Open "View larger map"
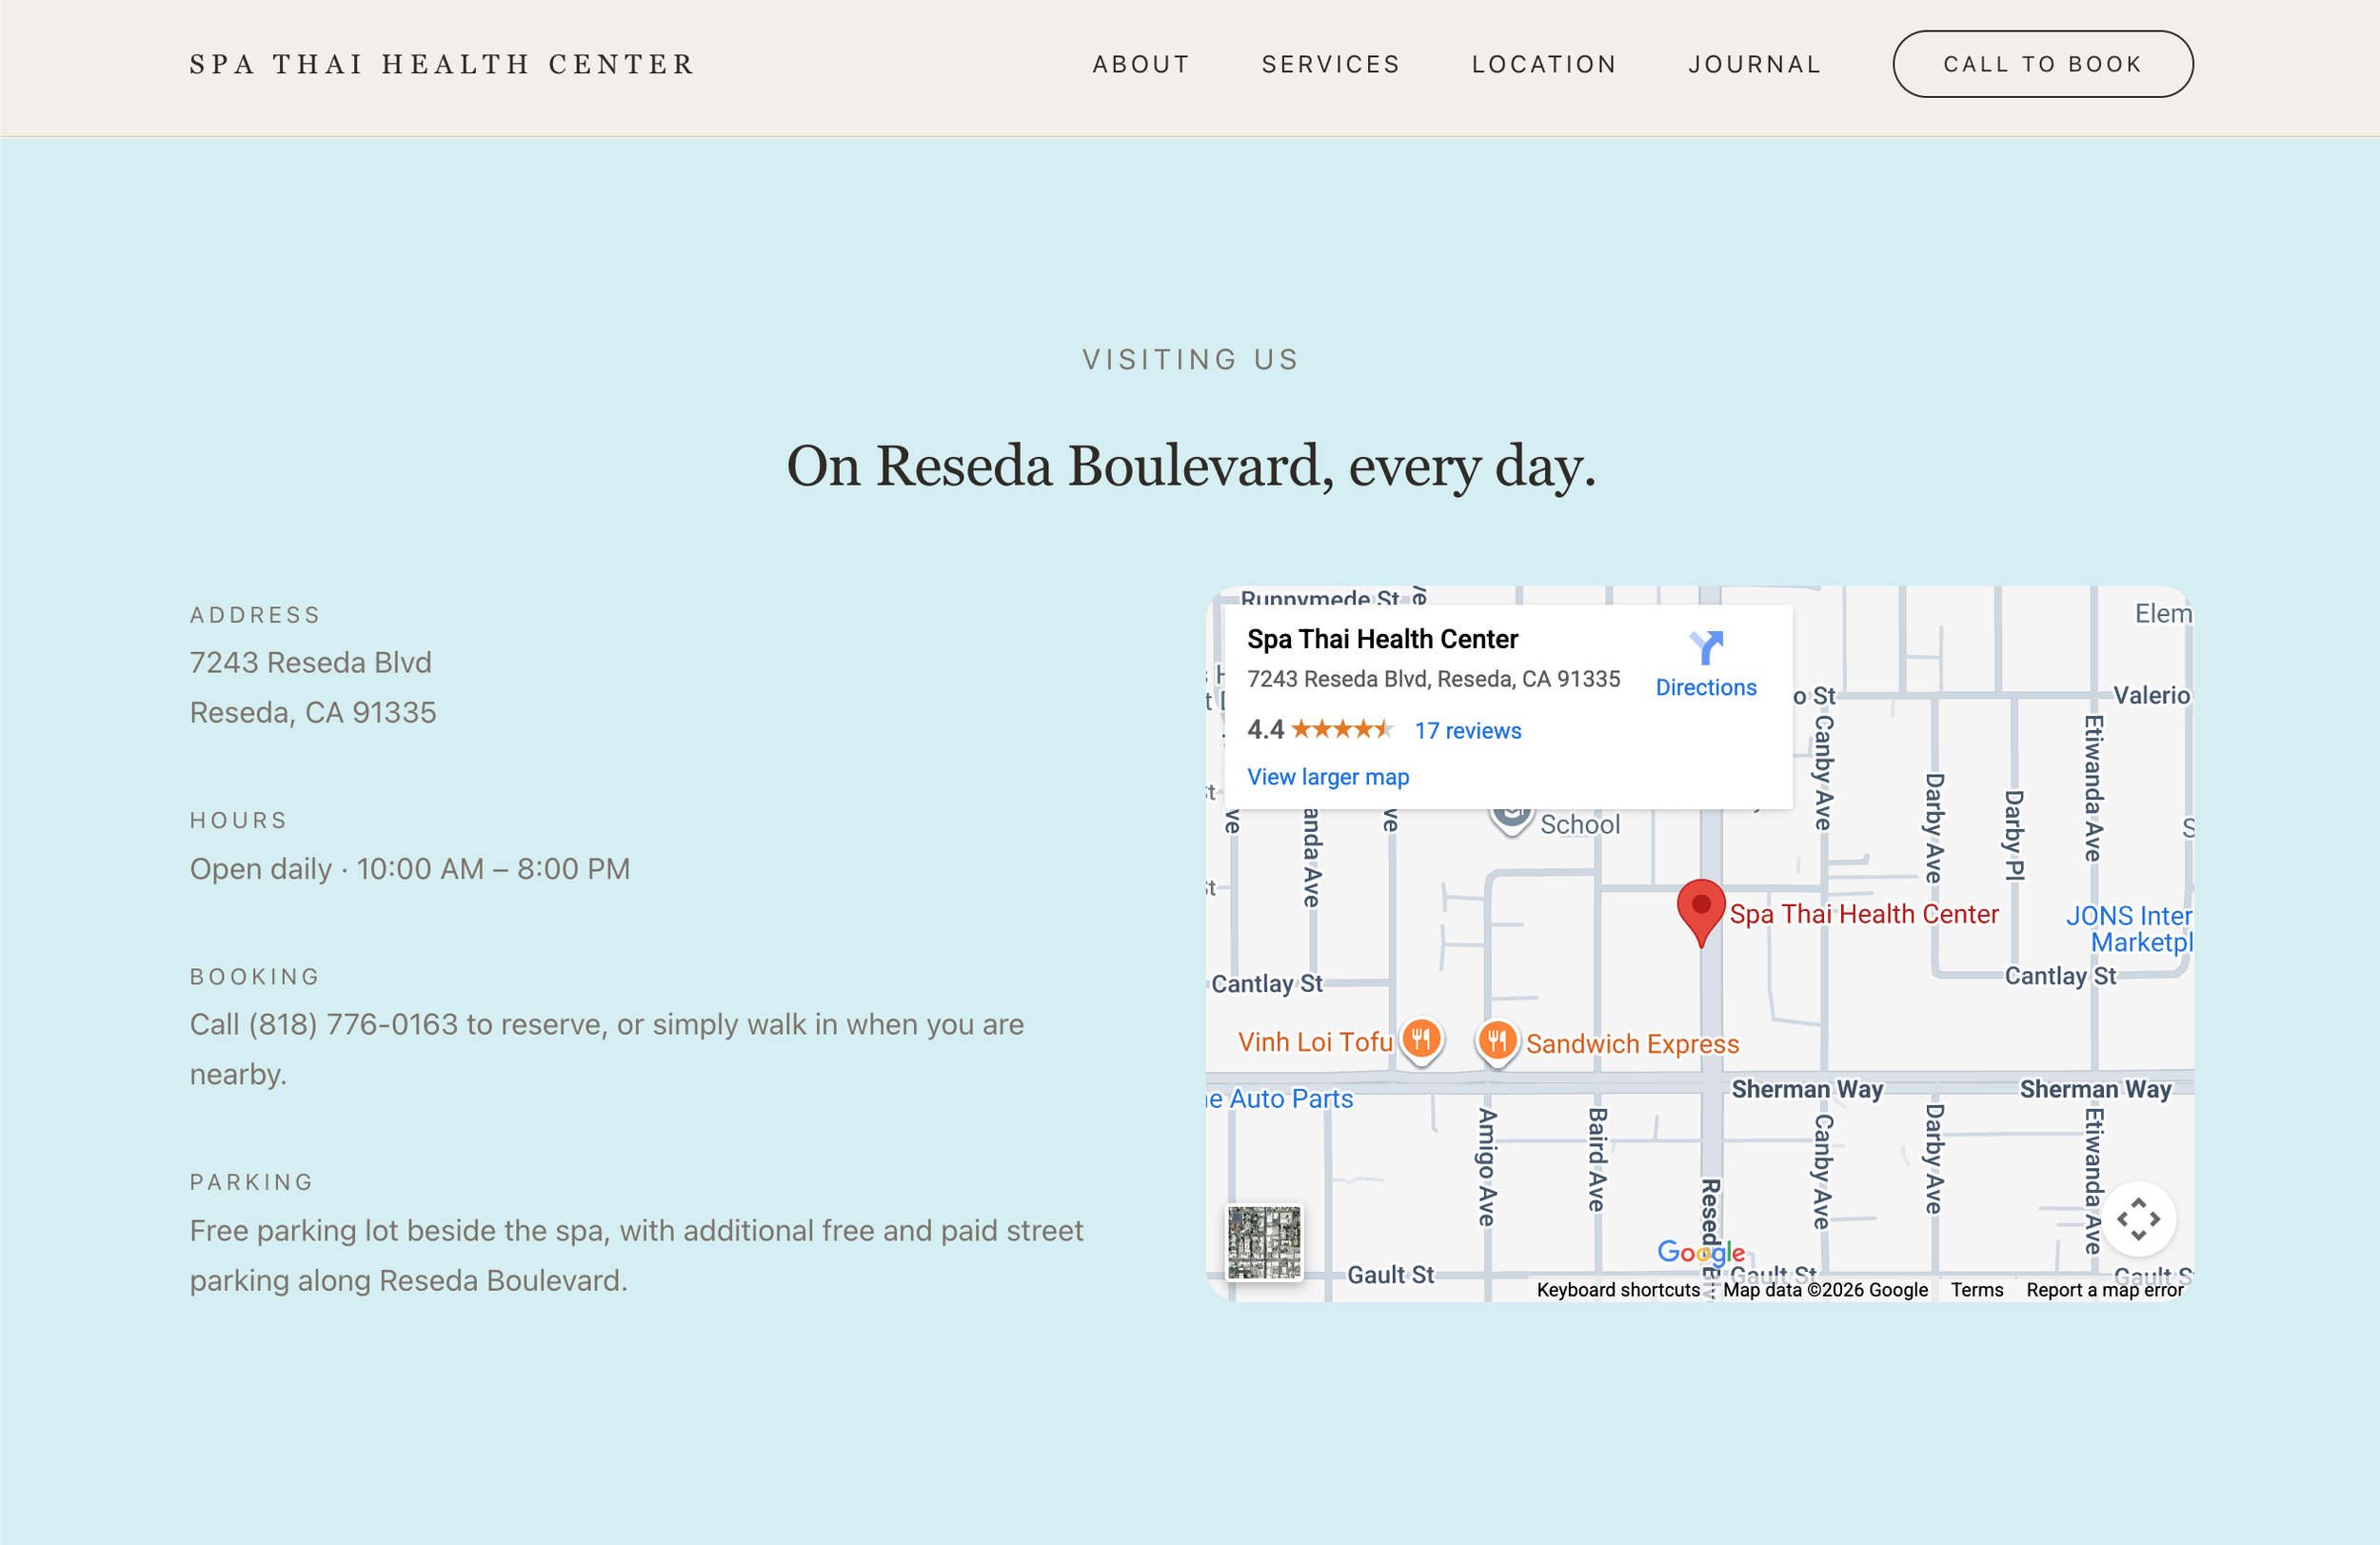This screenshot has height=1545, width=2380. pyautogui.click(x=1328, y=776)
